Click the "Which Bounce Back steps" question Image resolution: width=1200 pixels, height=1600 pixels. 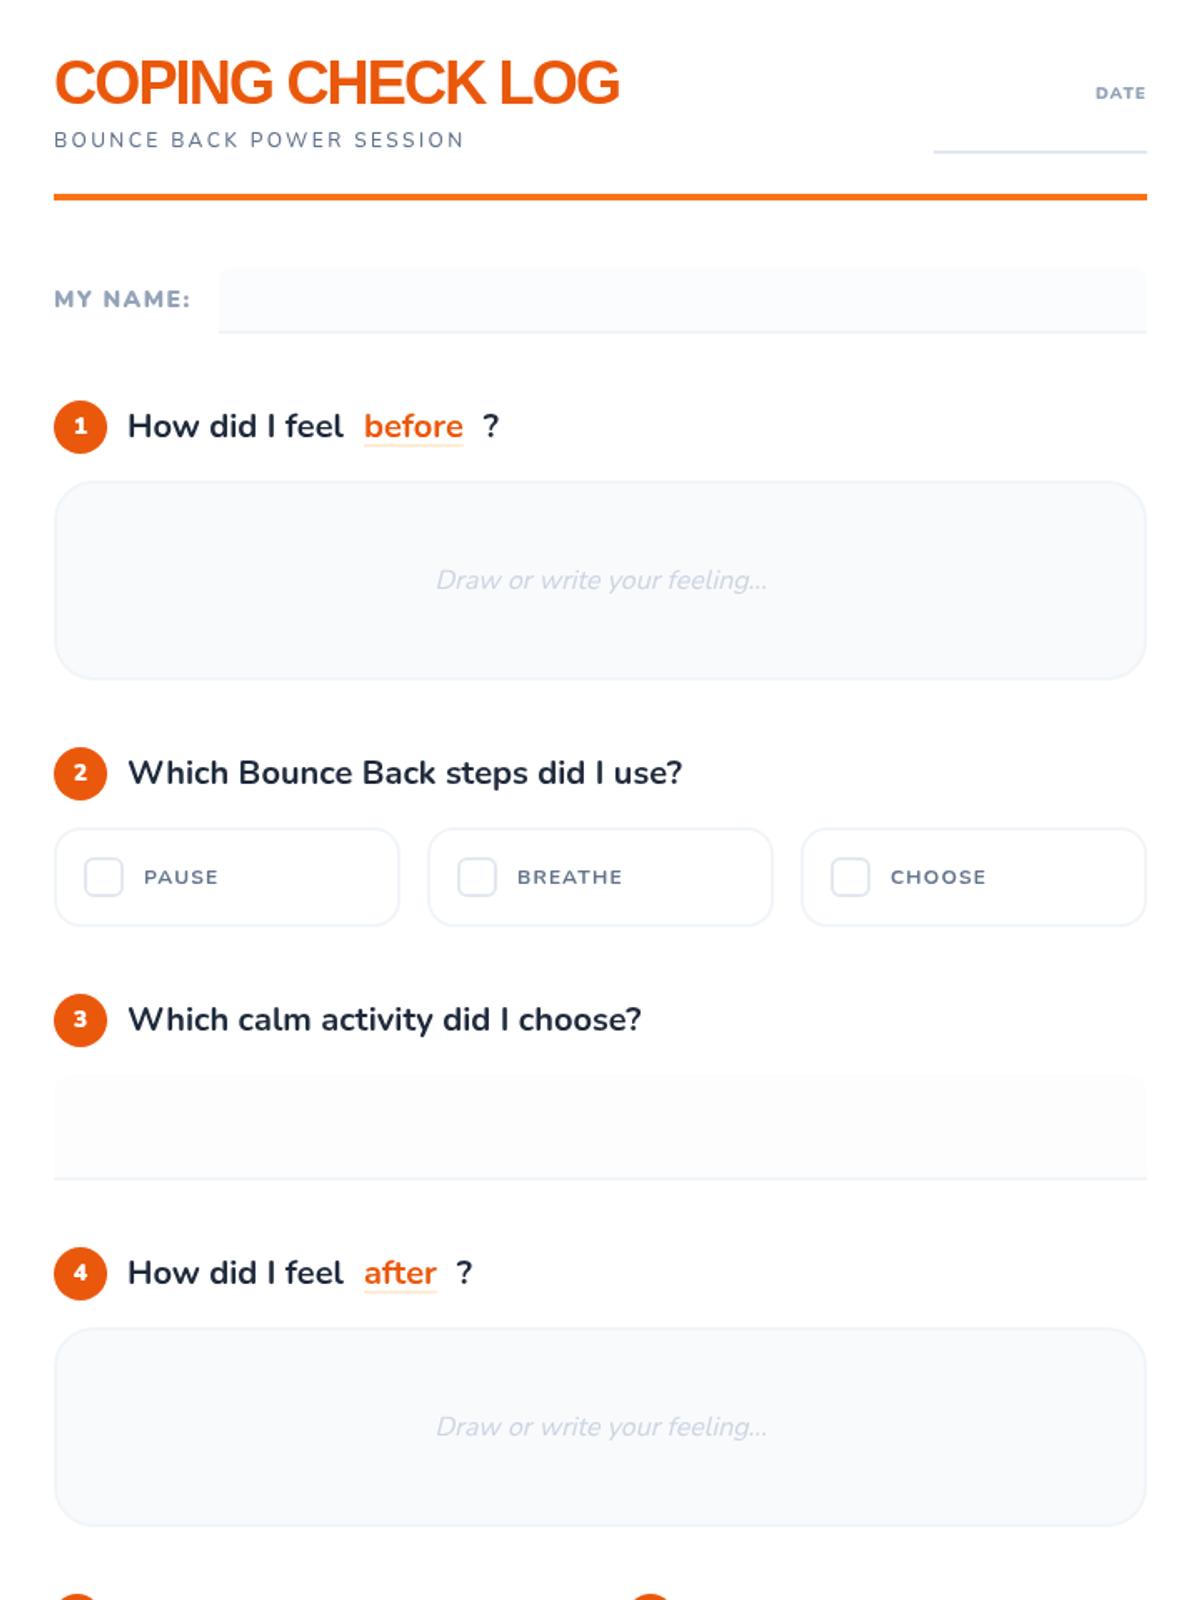405,773
